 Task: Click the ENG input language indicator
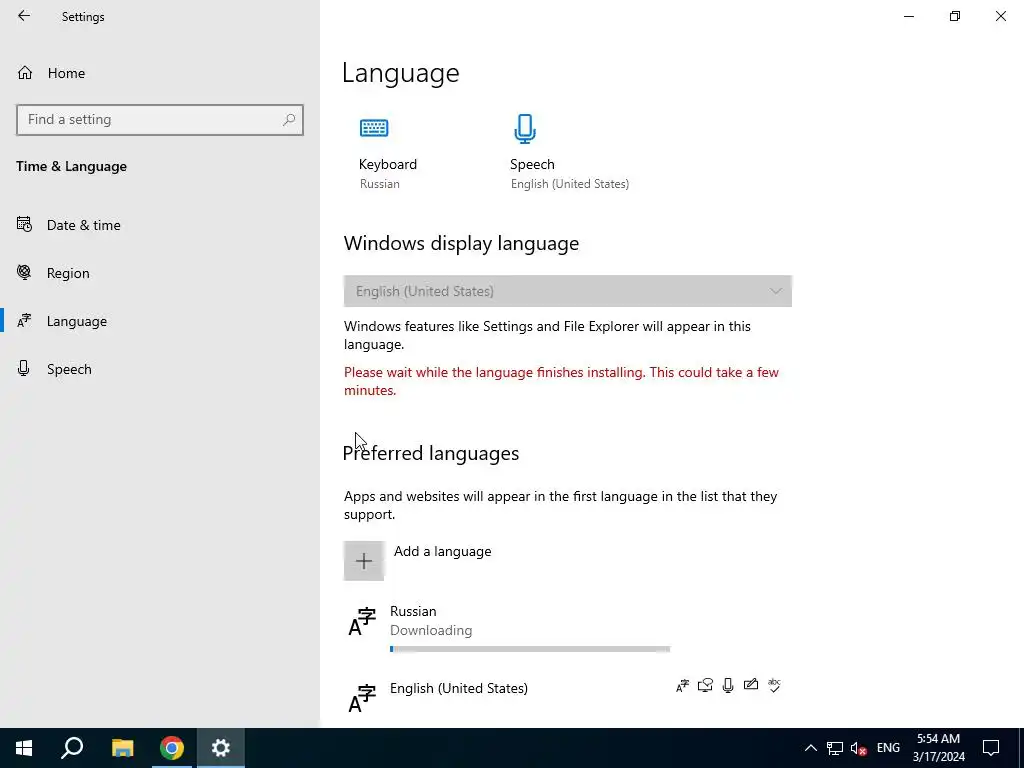[888, 748]
